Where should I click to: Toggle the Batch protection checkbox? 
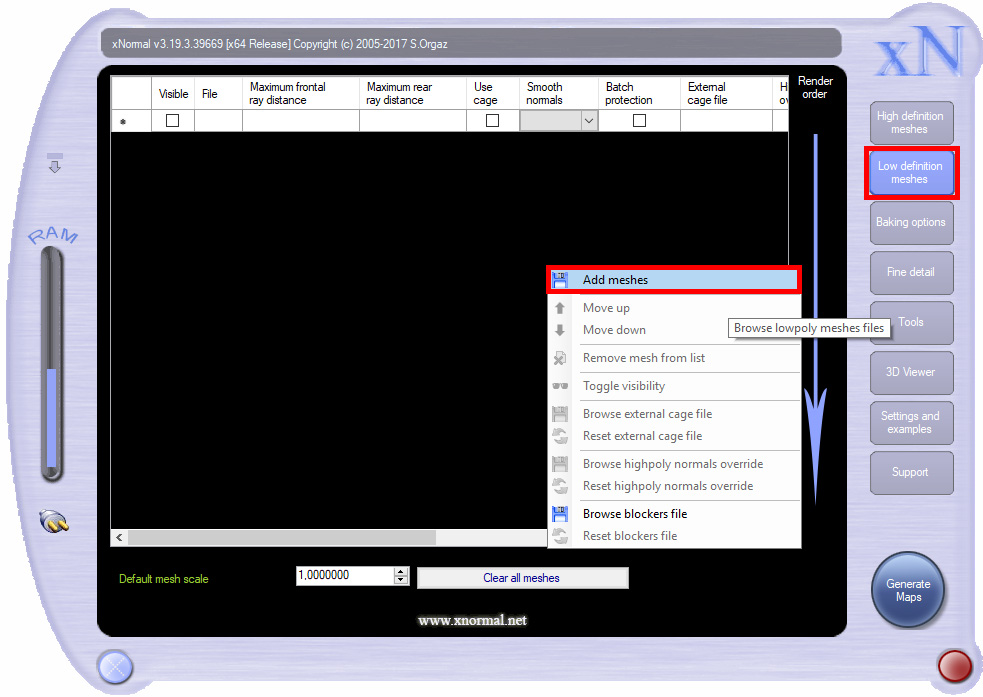[639, 121]
